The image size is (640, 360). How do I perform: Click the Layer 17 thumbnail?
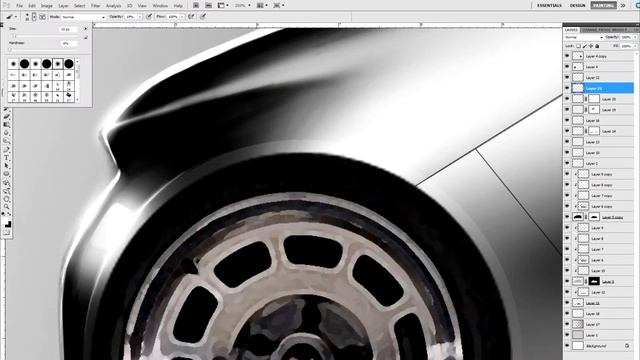pos(578,324)
